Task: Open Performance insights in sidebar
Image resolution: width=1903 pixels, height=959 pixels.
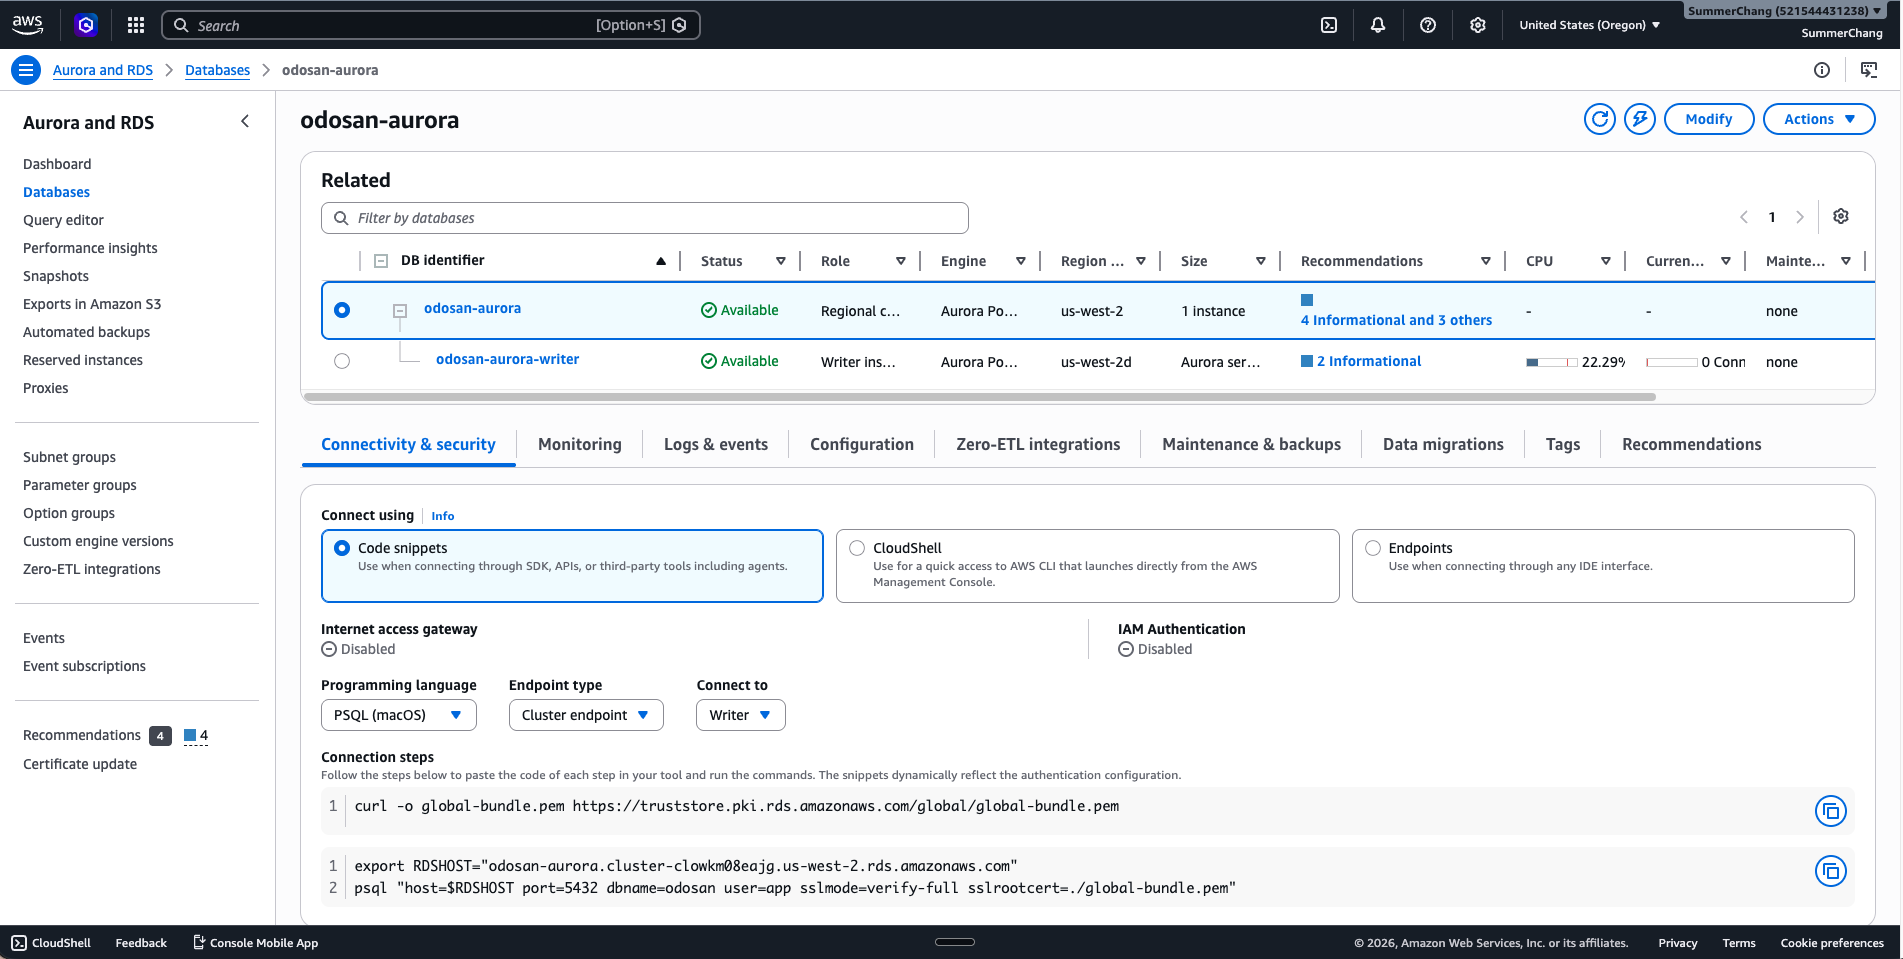Action: pyautogui.click(x=90, y=248)
